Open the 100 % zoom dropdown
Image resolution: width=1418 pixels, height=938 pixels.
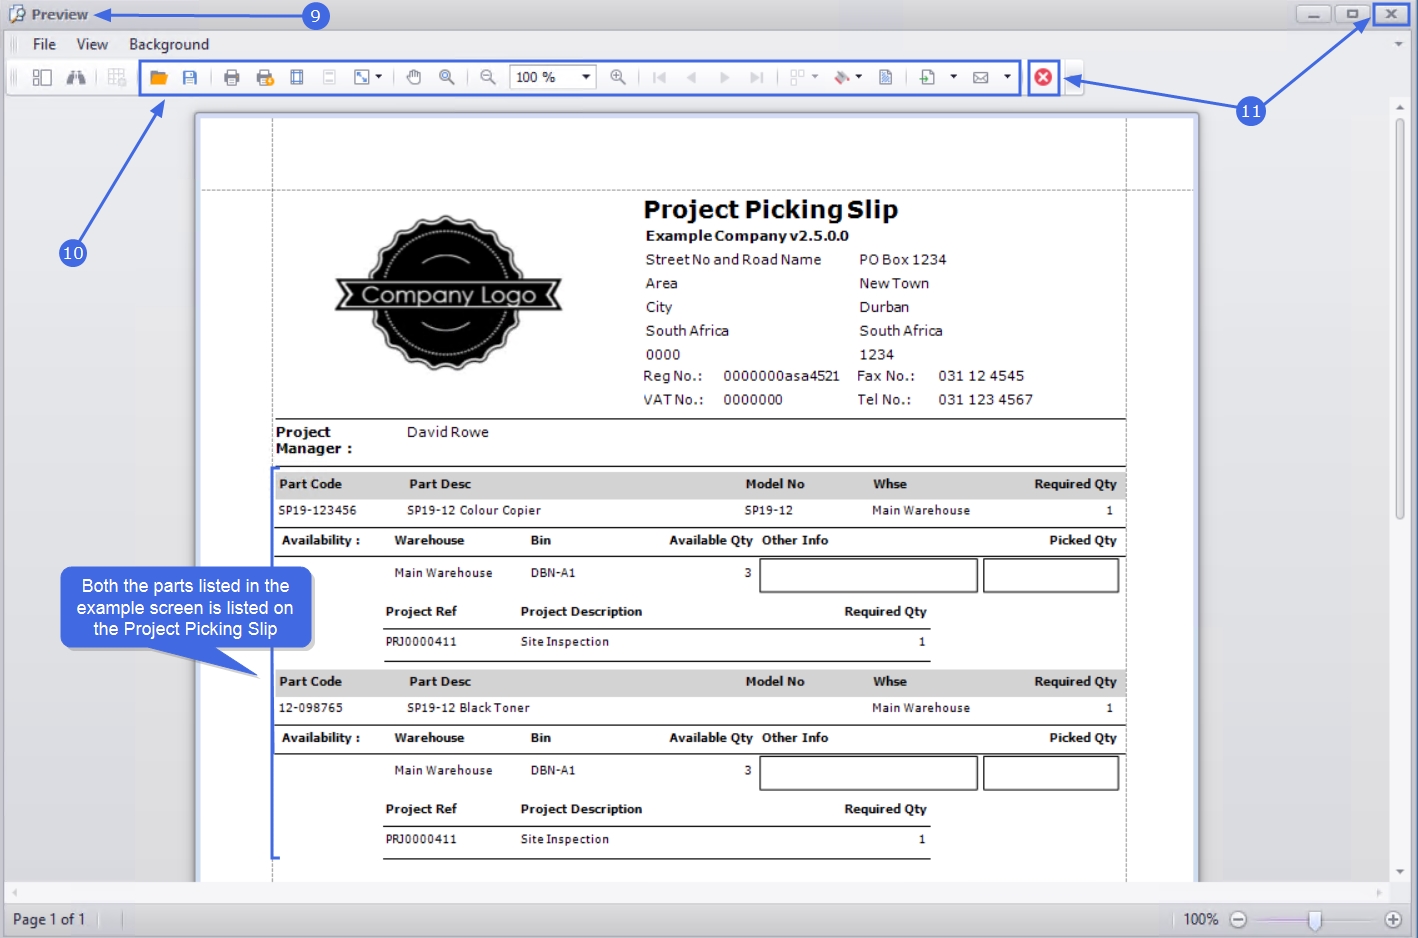[586, 77]
